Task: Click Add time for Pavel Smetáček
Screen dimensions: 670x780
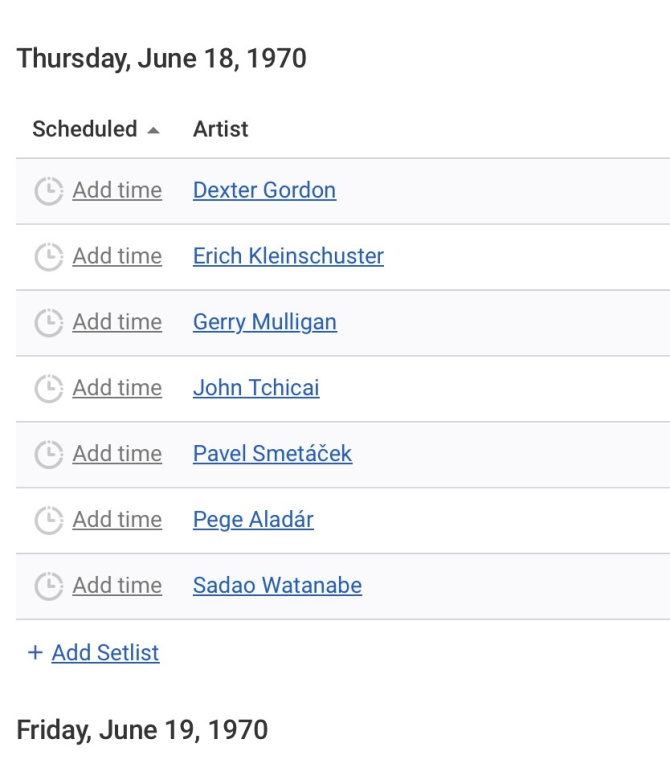Action: pos(117,454)
